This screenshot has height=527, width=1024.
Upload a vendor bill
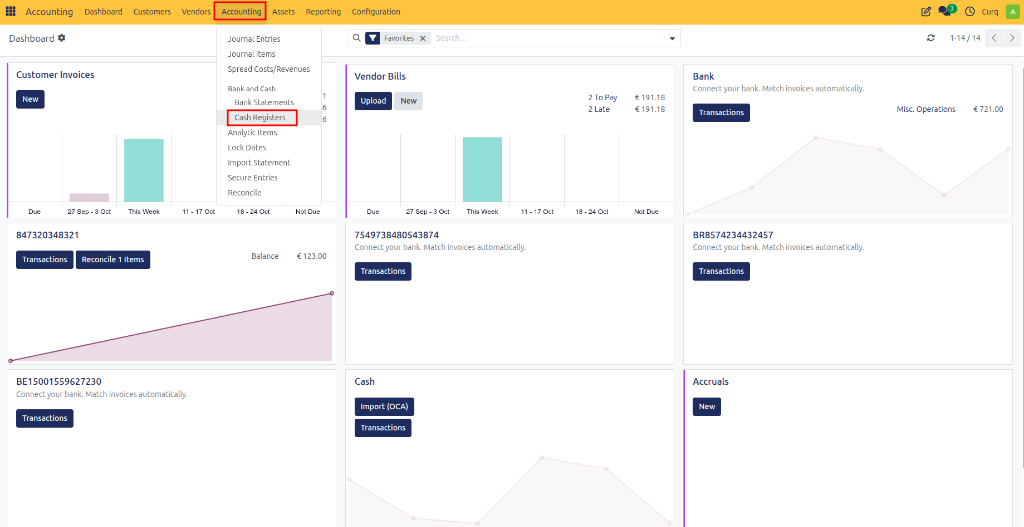(x=374, y=101)
